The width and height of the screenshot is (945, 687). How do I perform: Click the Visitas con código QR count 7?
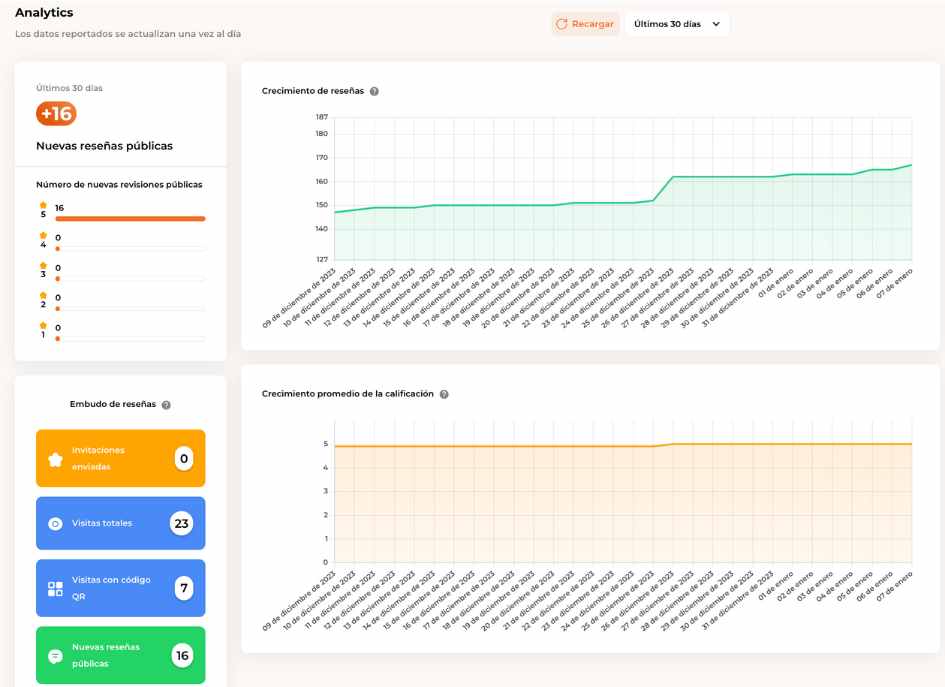[x=183, y=589]
